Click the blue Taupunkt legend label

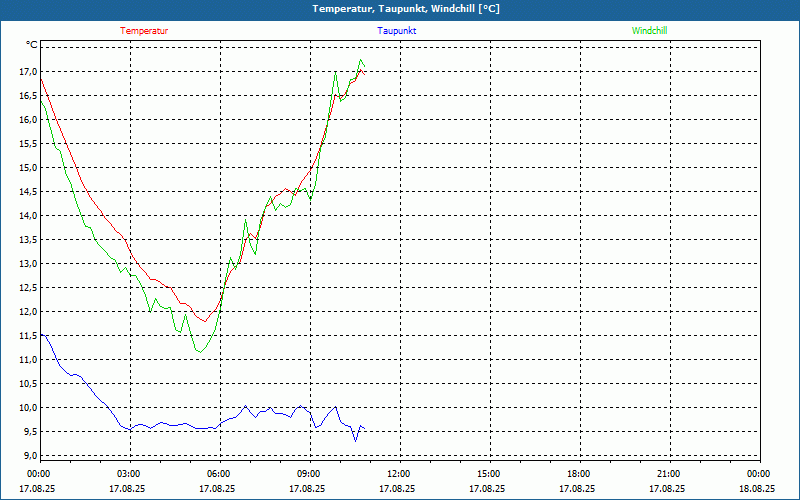[396, 31]
